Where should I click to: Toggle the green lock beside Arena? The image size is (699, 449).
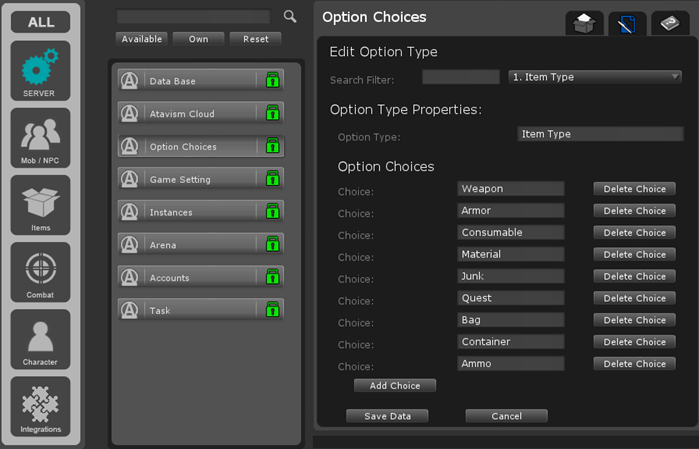coord(271,245)
